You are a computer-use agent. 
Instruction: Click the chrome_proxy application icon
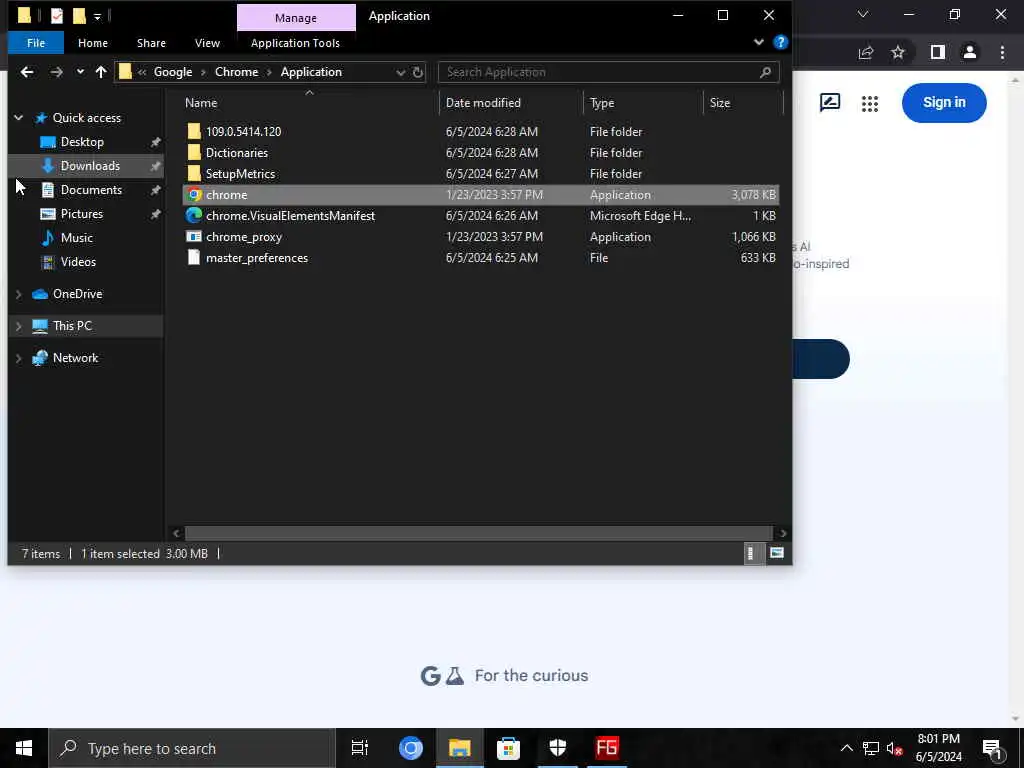[194, 236]
